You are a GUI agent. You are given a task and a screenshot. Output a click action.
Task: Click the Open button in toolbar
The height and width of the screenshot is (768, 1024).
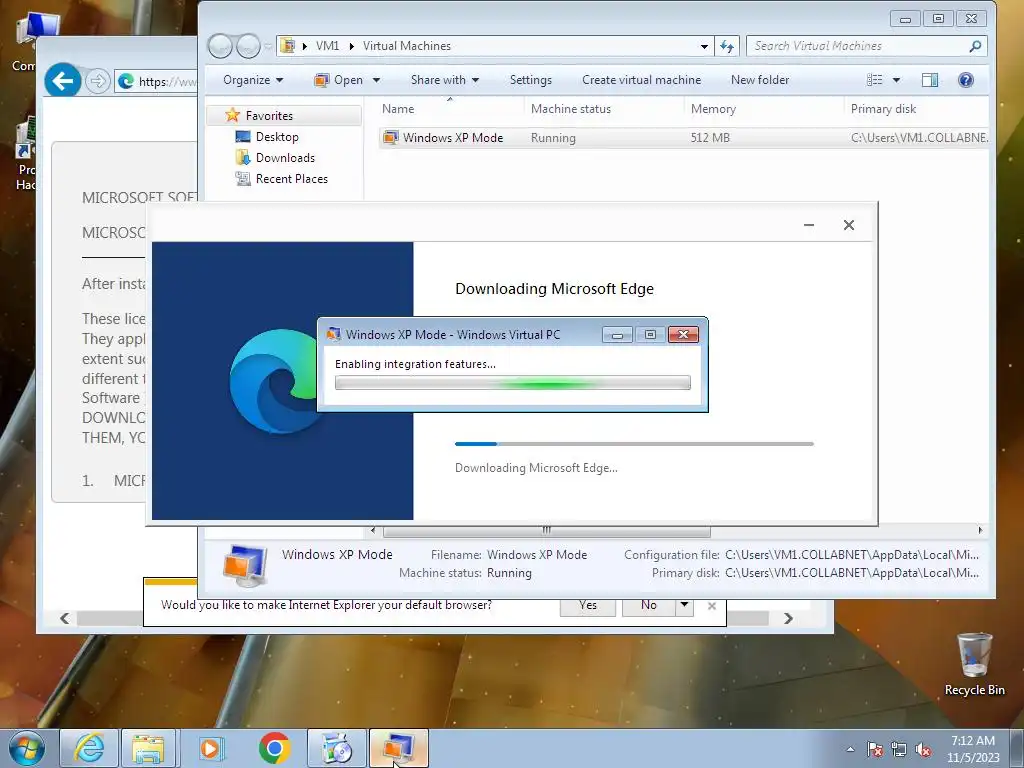(339, 80)
